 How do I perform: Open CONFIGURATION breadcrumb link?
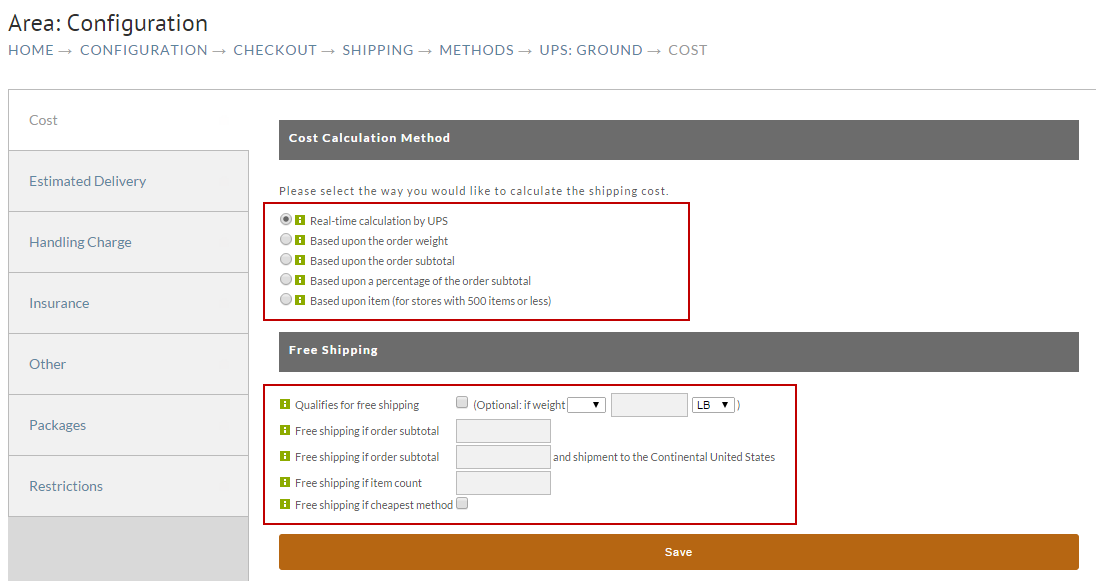pyautogui.click(x=143, y=50)
